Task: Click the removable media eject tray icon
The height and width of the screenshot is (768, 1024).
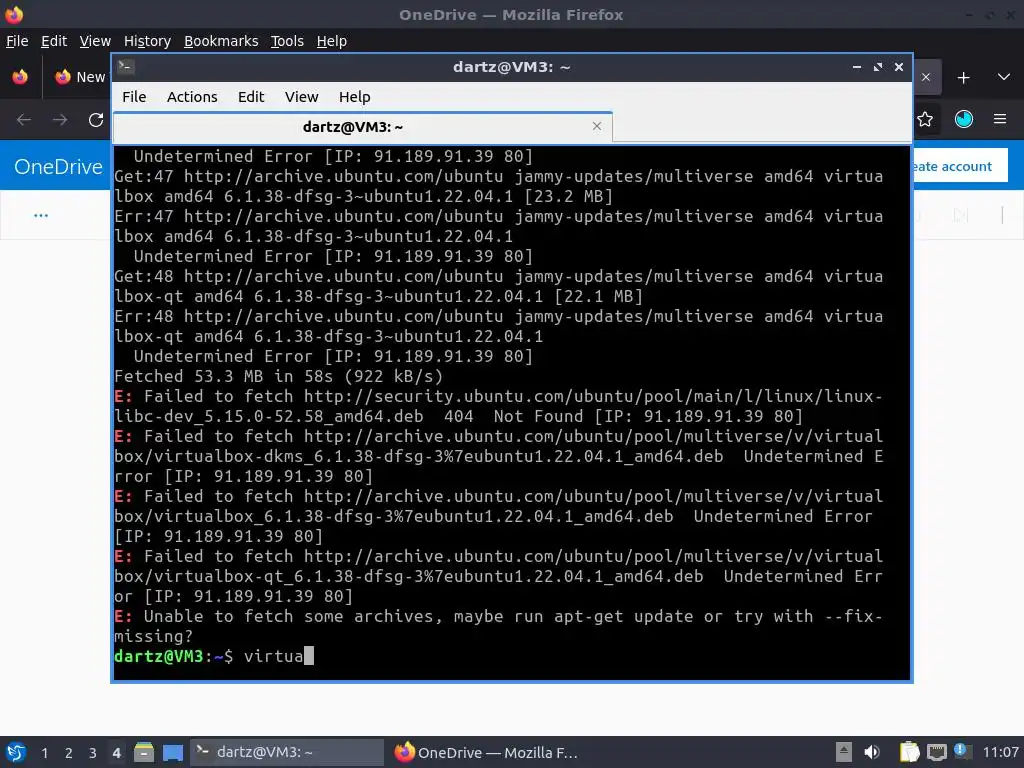Action: (844, 752)
